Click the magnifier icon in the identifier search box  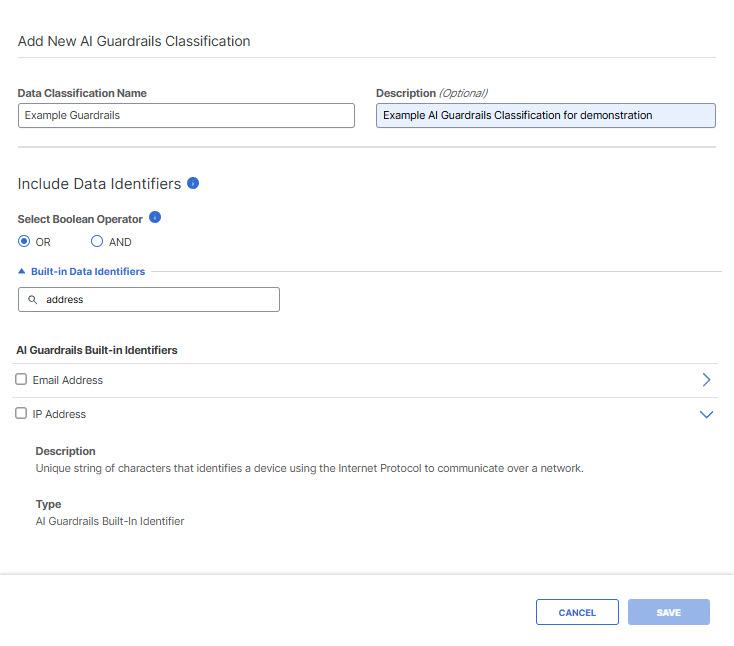pyautogui.click(x=32, y=300)
